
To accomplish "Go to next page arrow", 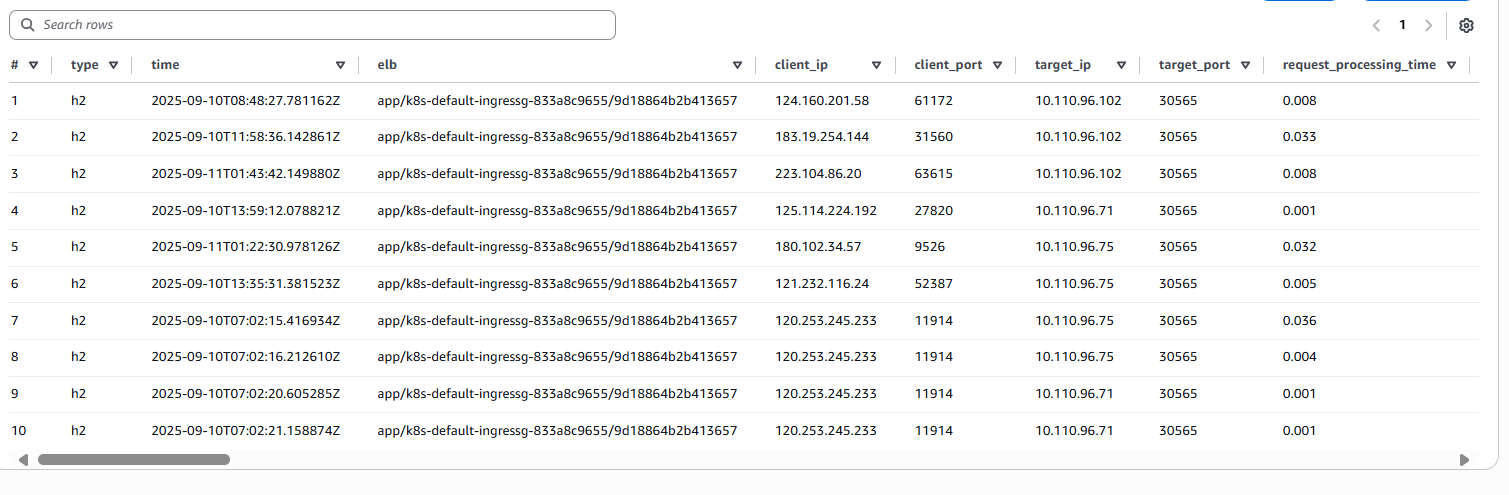I will [1428, 25].
